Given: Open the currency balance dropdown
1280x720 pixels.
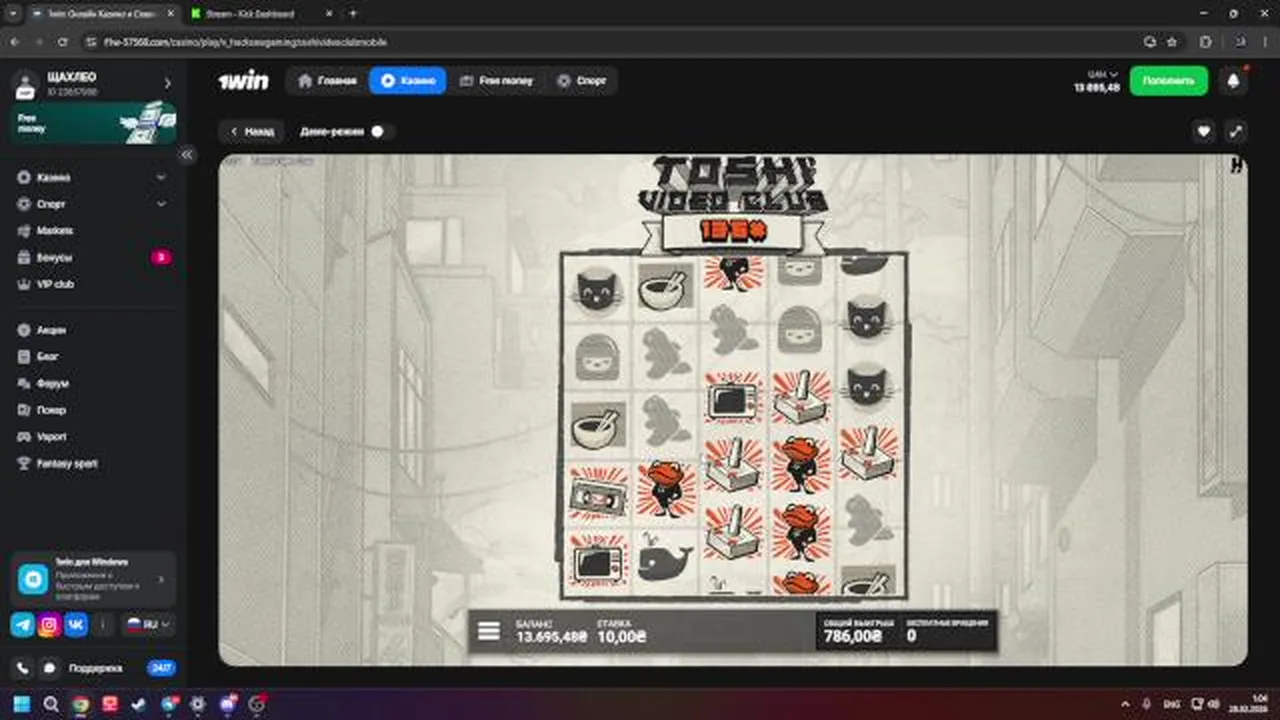Looking at the screenshot, I should tap(1102, 74).
